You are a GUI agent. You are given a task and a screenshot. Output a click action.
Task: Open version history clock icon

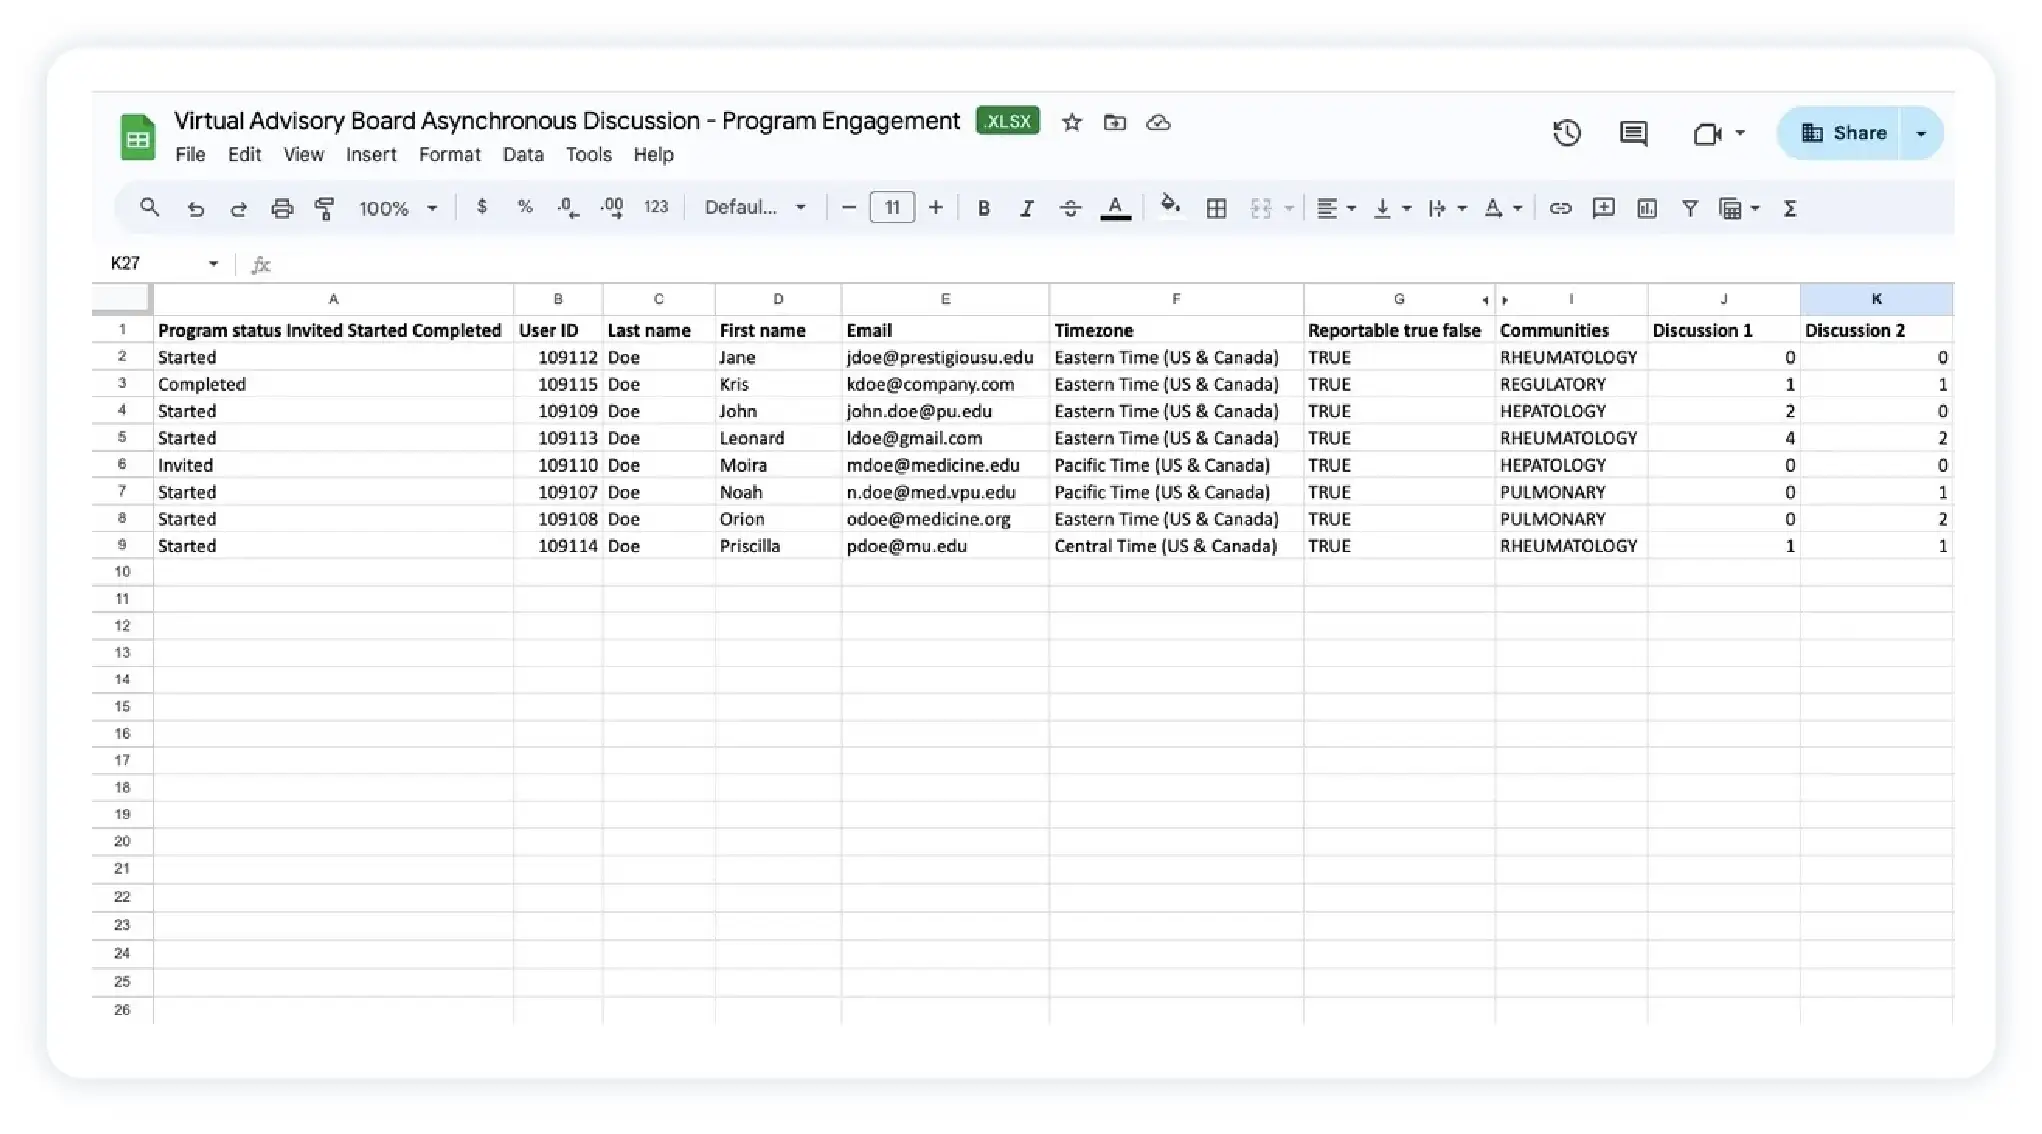tap(1566, 133)
